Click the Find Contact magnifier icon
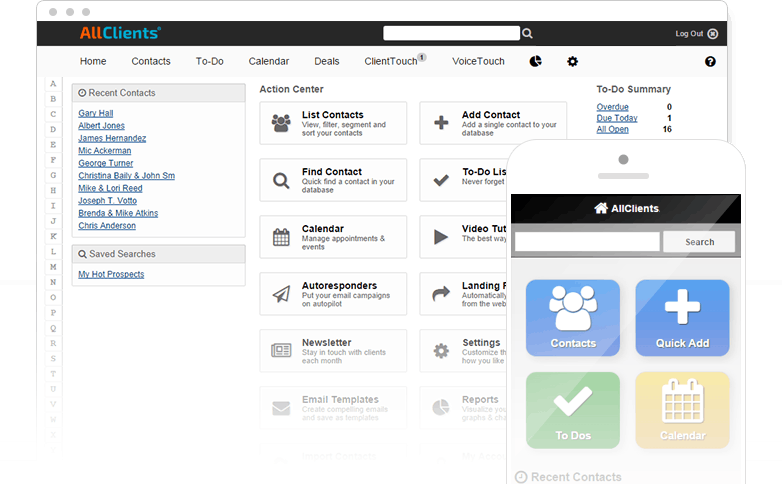782x484 pixels. (x=281, y=180)
